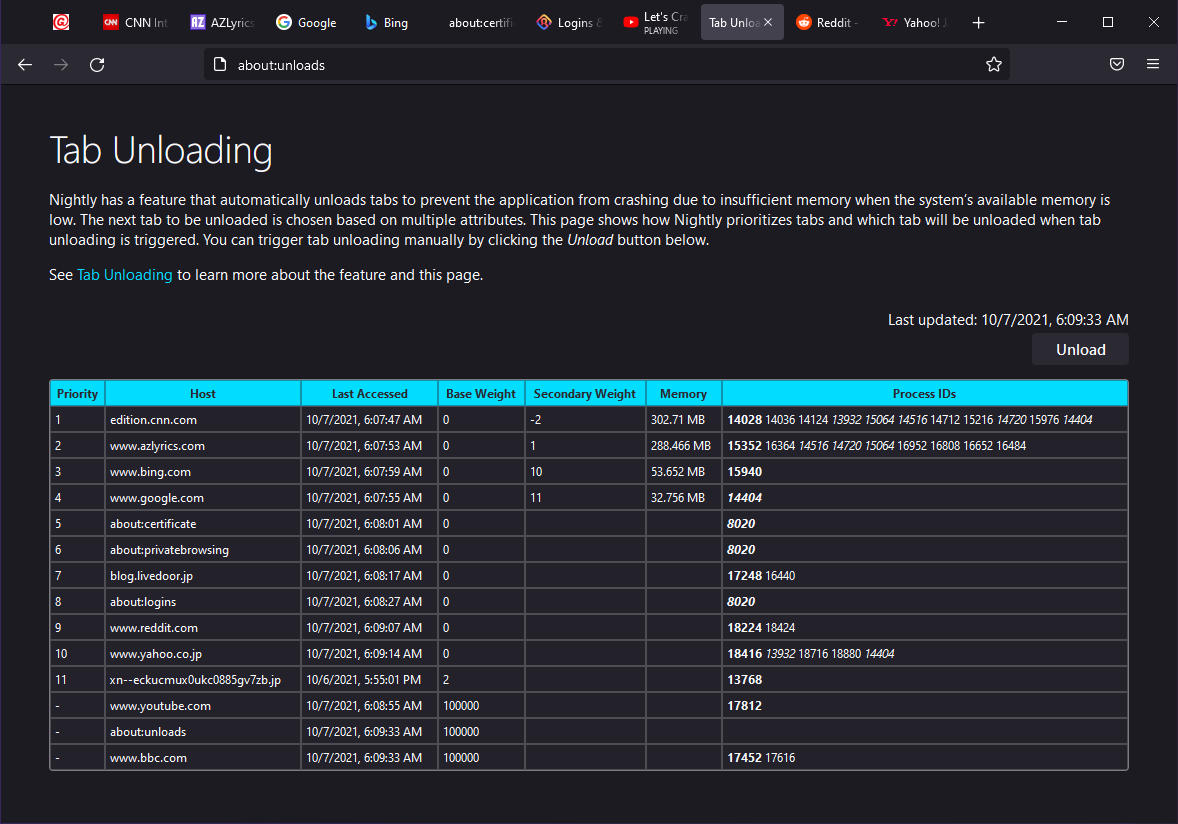Image resolution: width=1178 pixels, height=824 pixels.
Task: Switch to the Yahoo Japan tab
Action: (x=914, y=22)
